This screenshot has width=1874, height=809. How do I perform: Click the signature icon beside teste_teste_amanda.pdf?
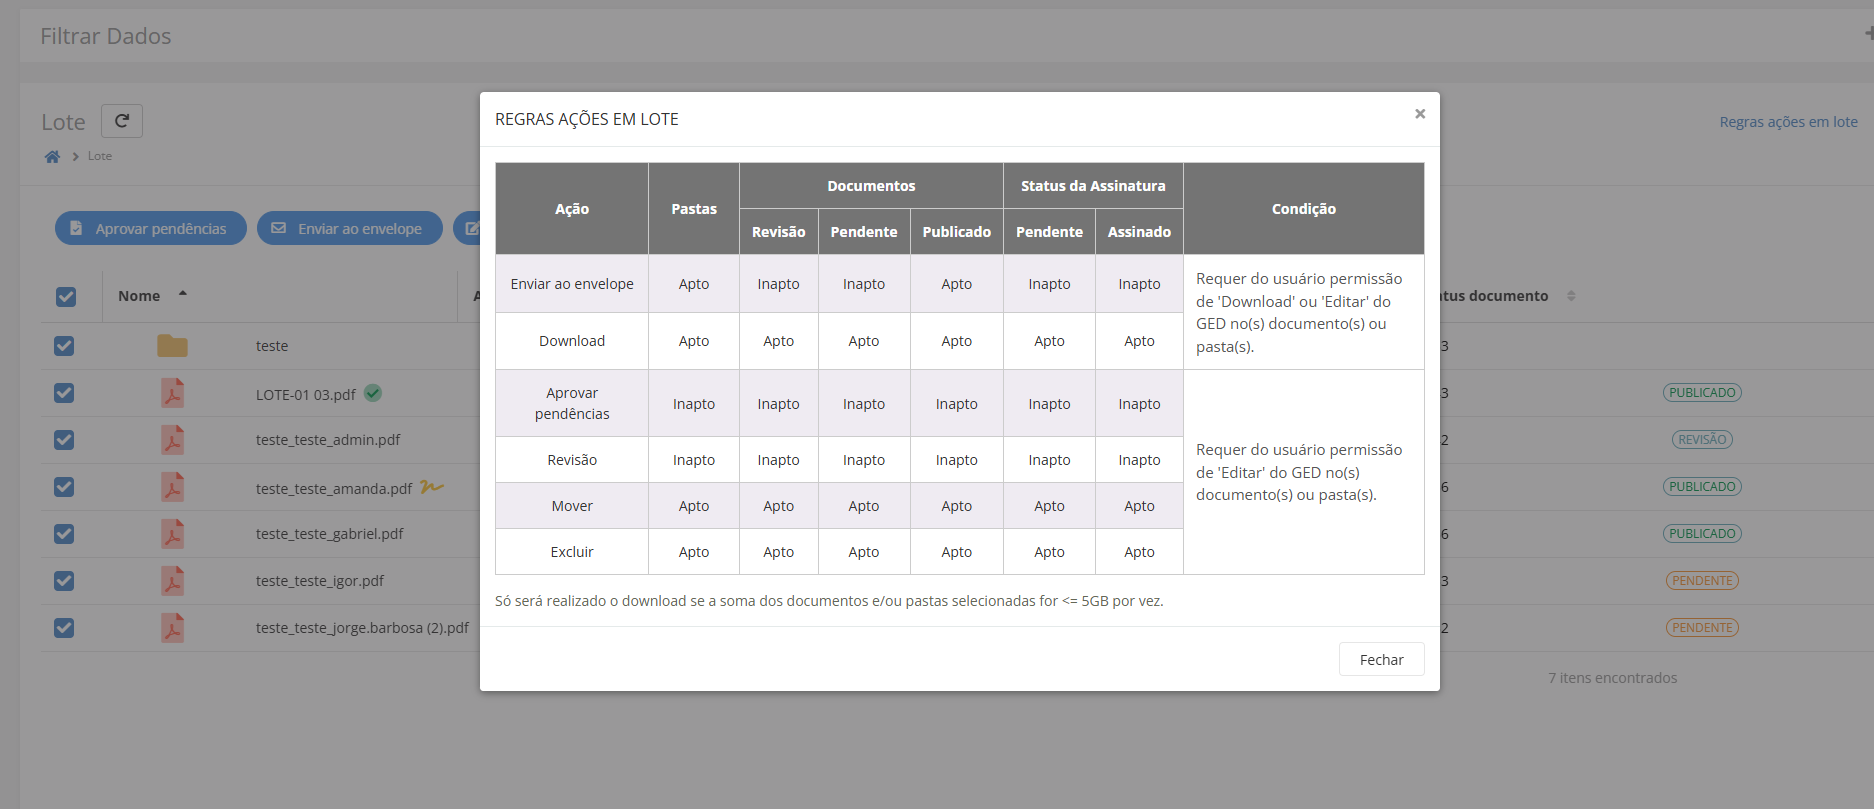[x=431, y=487]
